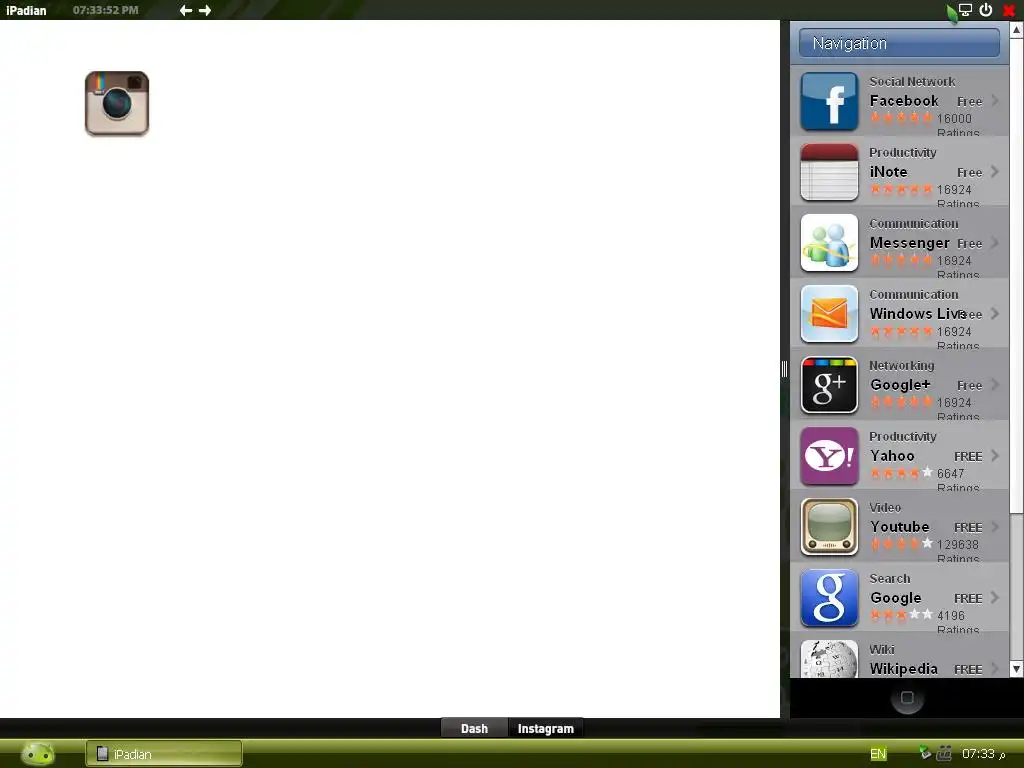Click Yahoo star rating

[901, 473]
